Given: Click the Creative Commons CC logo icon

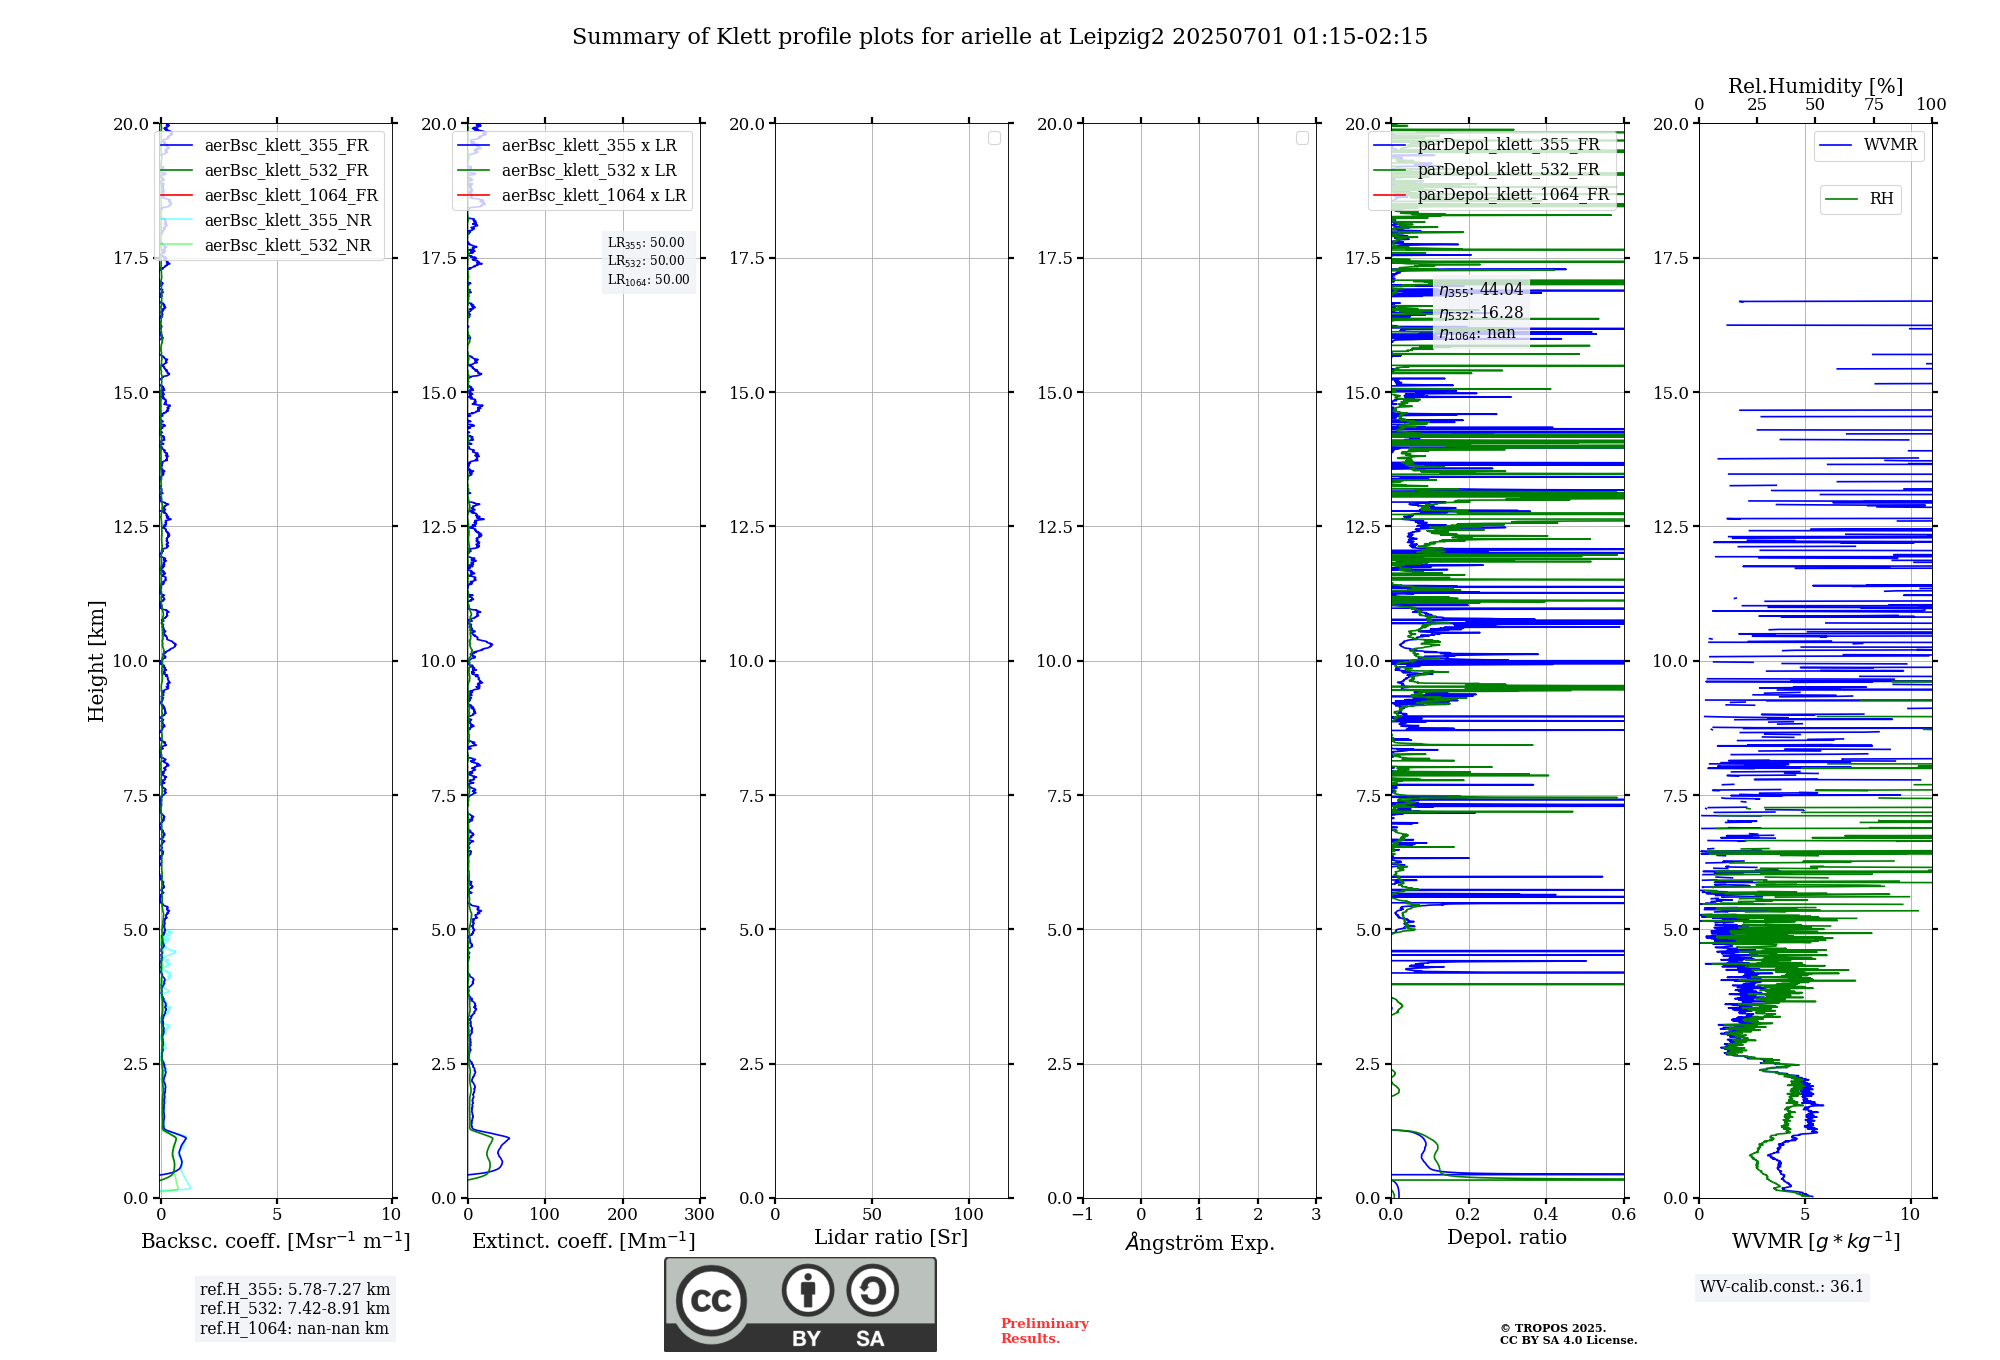Looking at the screenshot, I should coord(711,1300).
